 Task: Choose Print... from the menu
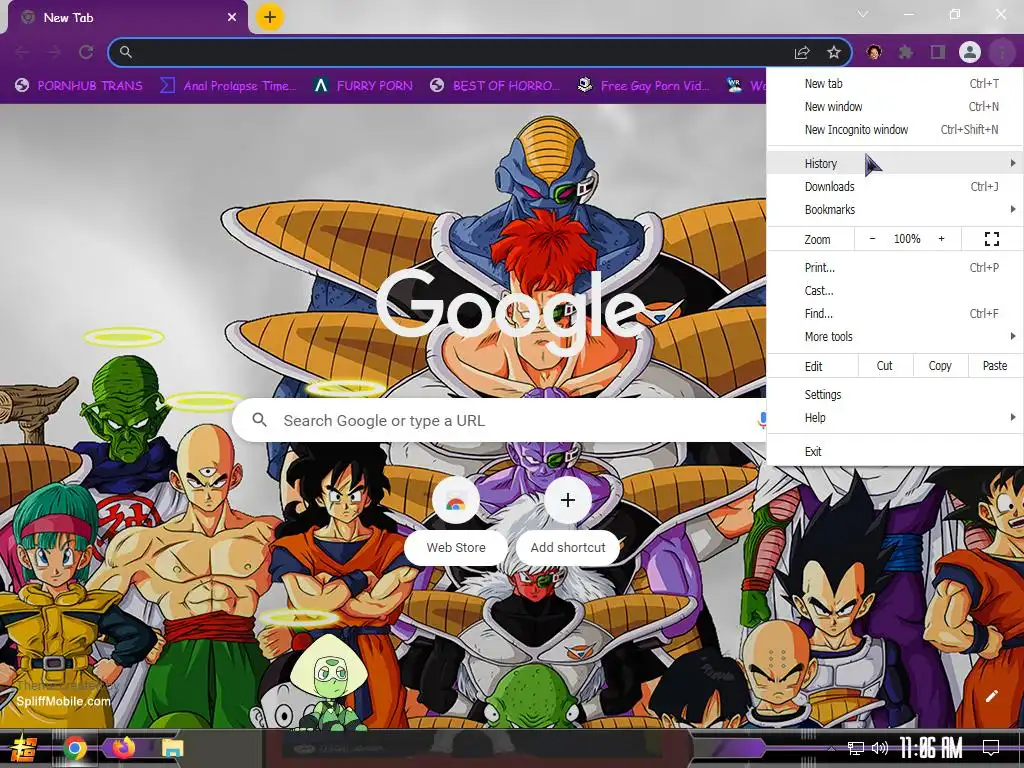(895, 268)
